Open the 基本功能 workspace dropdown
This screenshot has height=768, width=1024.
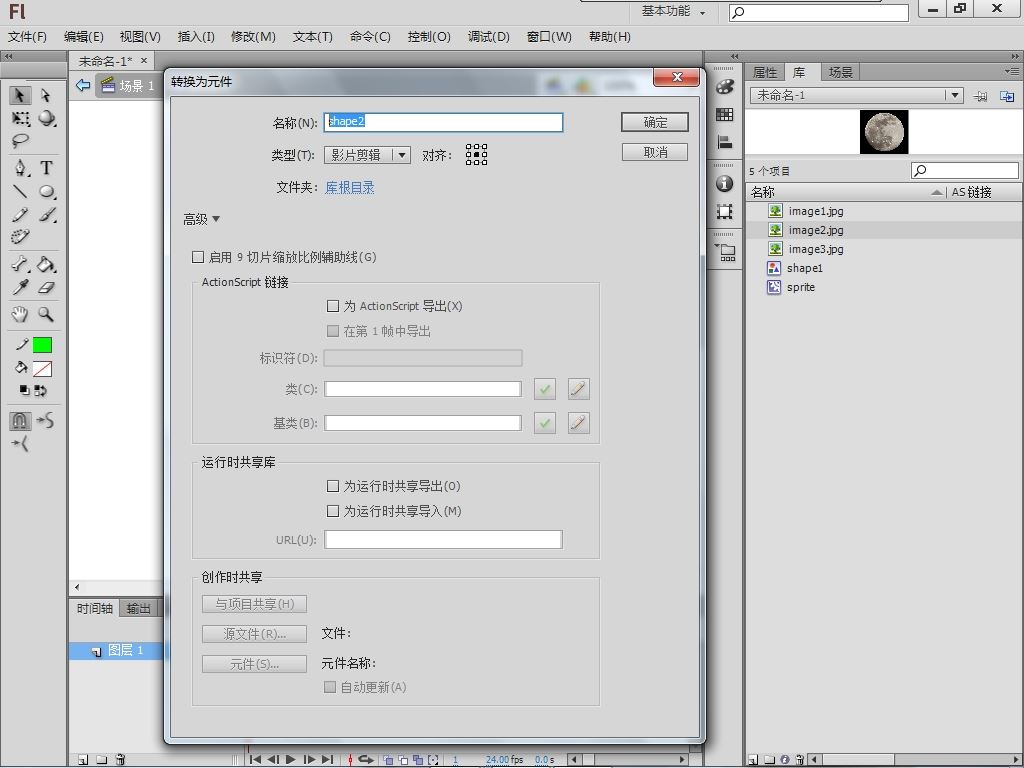[673, 11]
